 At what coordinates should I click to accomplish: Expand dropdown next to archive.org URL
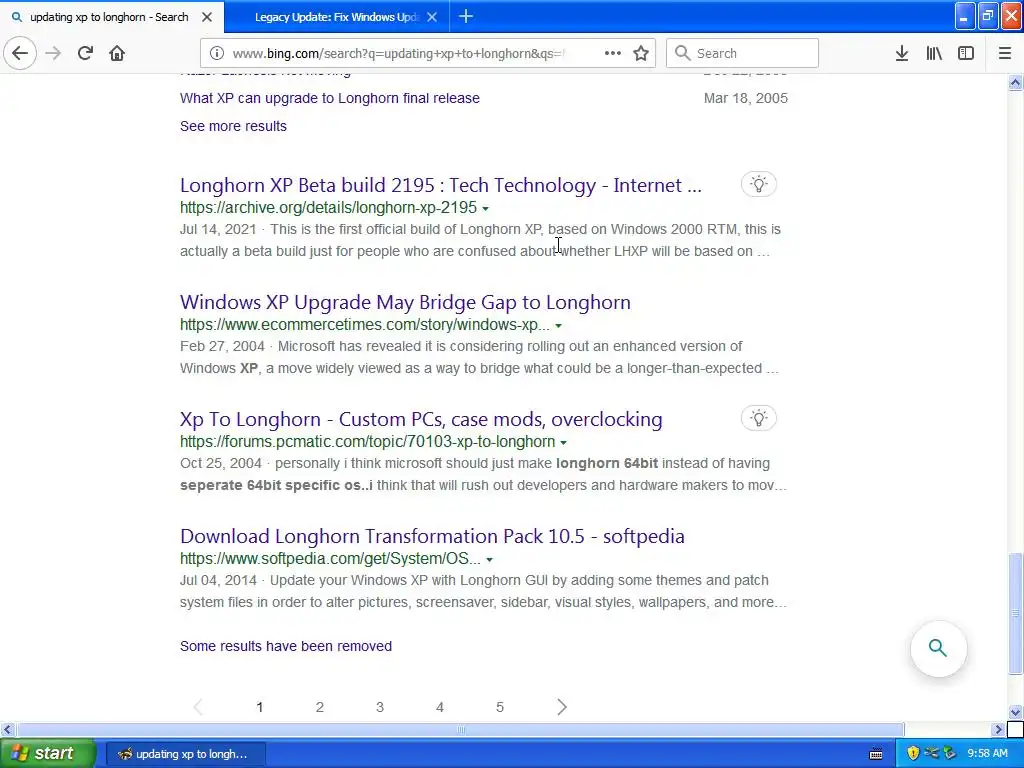point(485,208)
